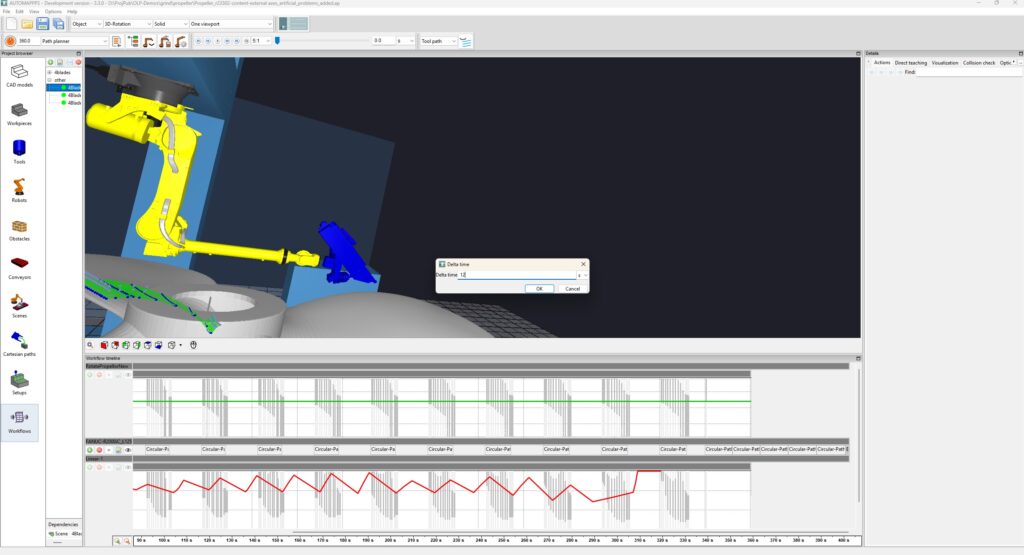Toggle the eye visibility for FANUC robot track
This screenshot has width=1024, height=555.
pos(128,450)
